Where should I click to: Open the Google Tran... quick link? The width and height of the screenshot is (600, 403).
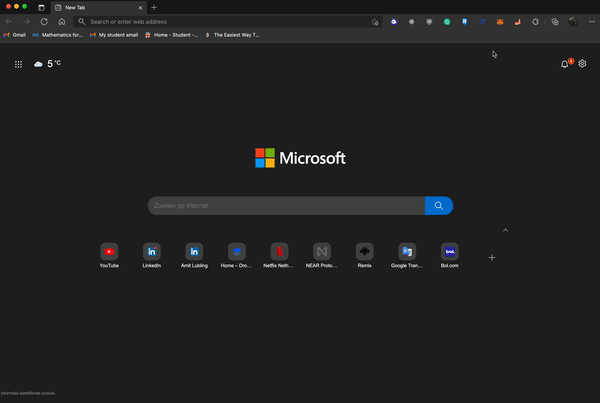click(407, 255)
